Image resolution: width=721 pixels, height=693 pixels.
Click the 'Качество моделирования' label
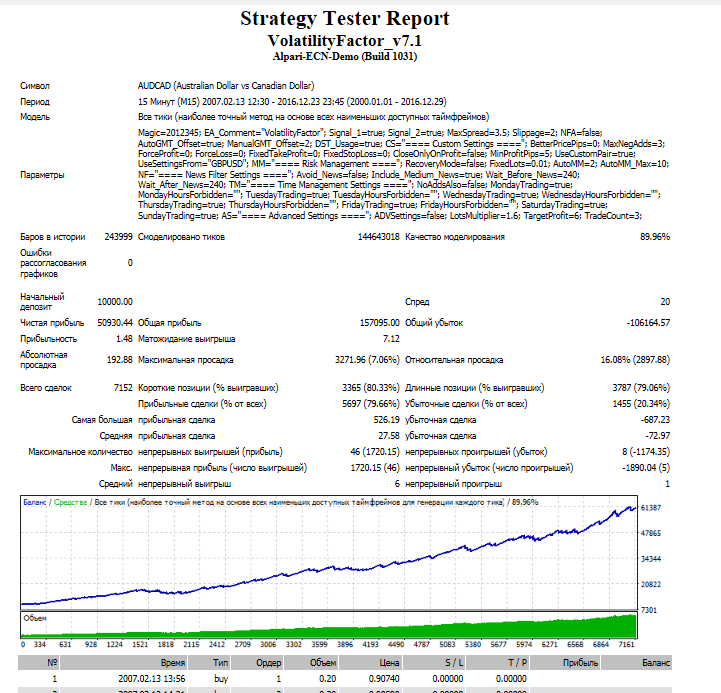(455, 237)
